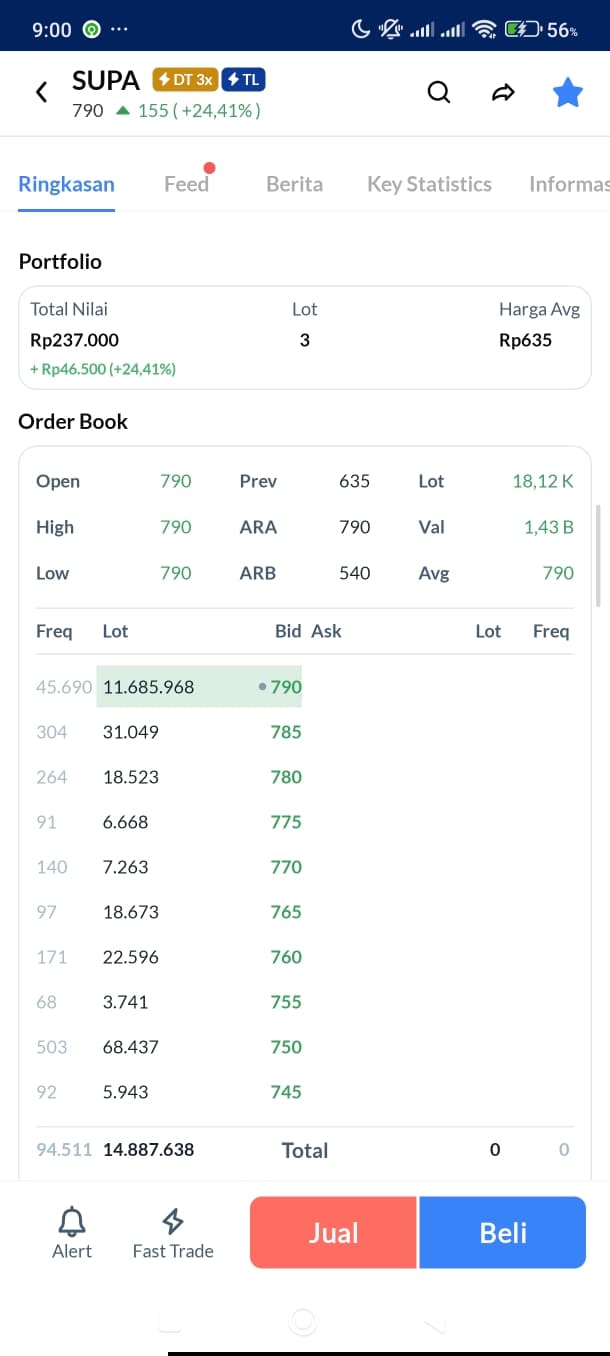Open the Alert bell icon

(x=72, y=1221)
